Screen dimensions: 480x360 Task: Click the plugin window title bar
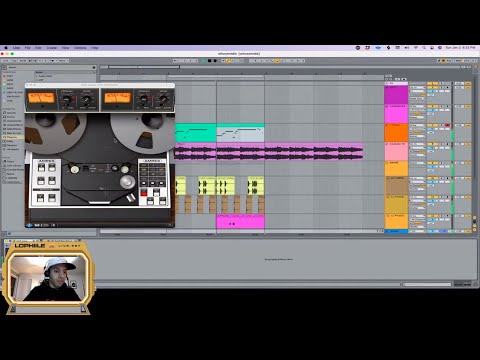pyautogui.click(x=100, y=85)
